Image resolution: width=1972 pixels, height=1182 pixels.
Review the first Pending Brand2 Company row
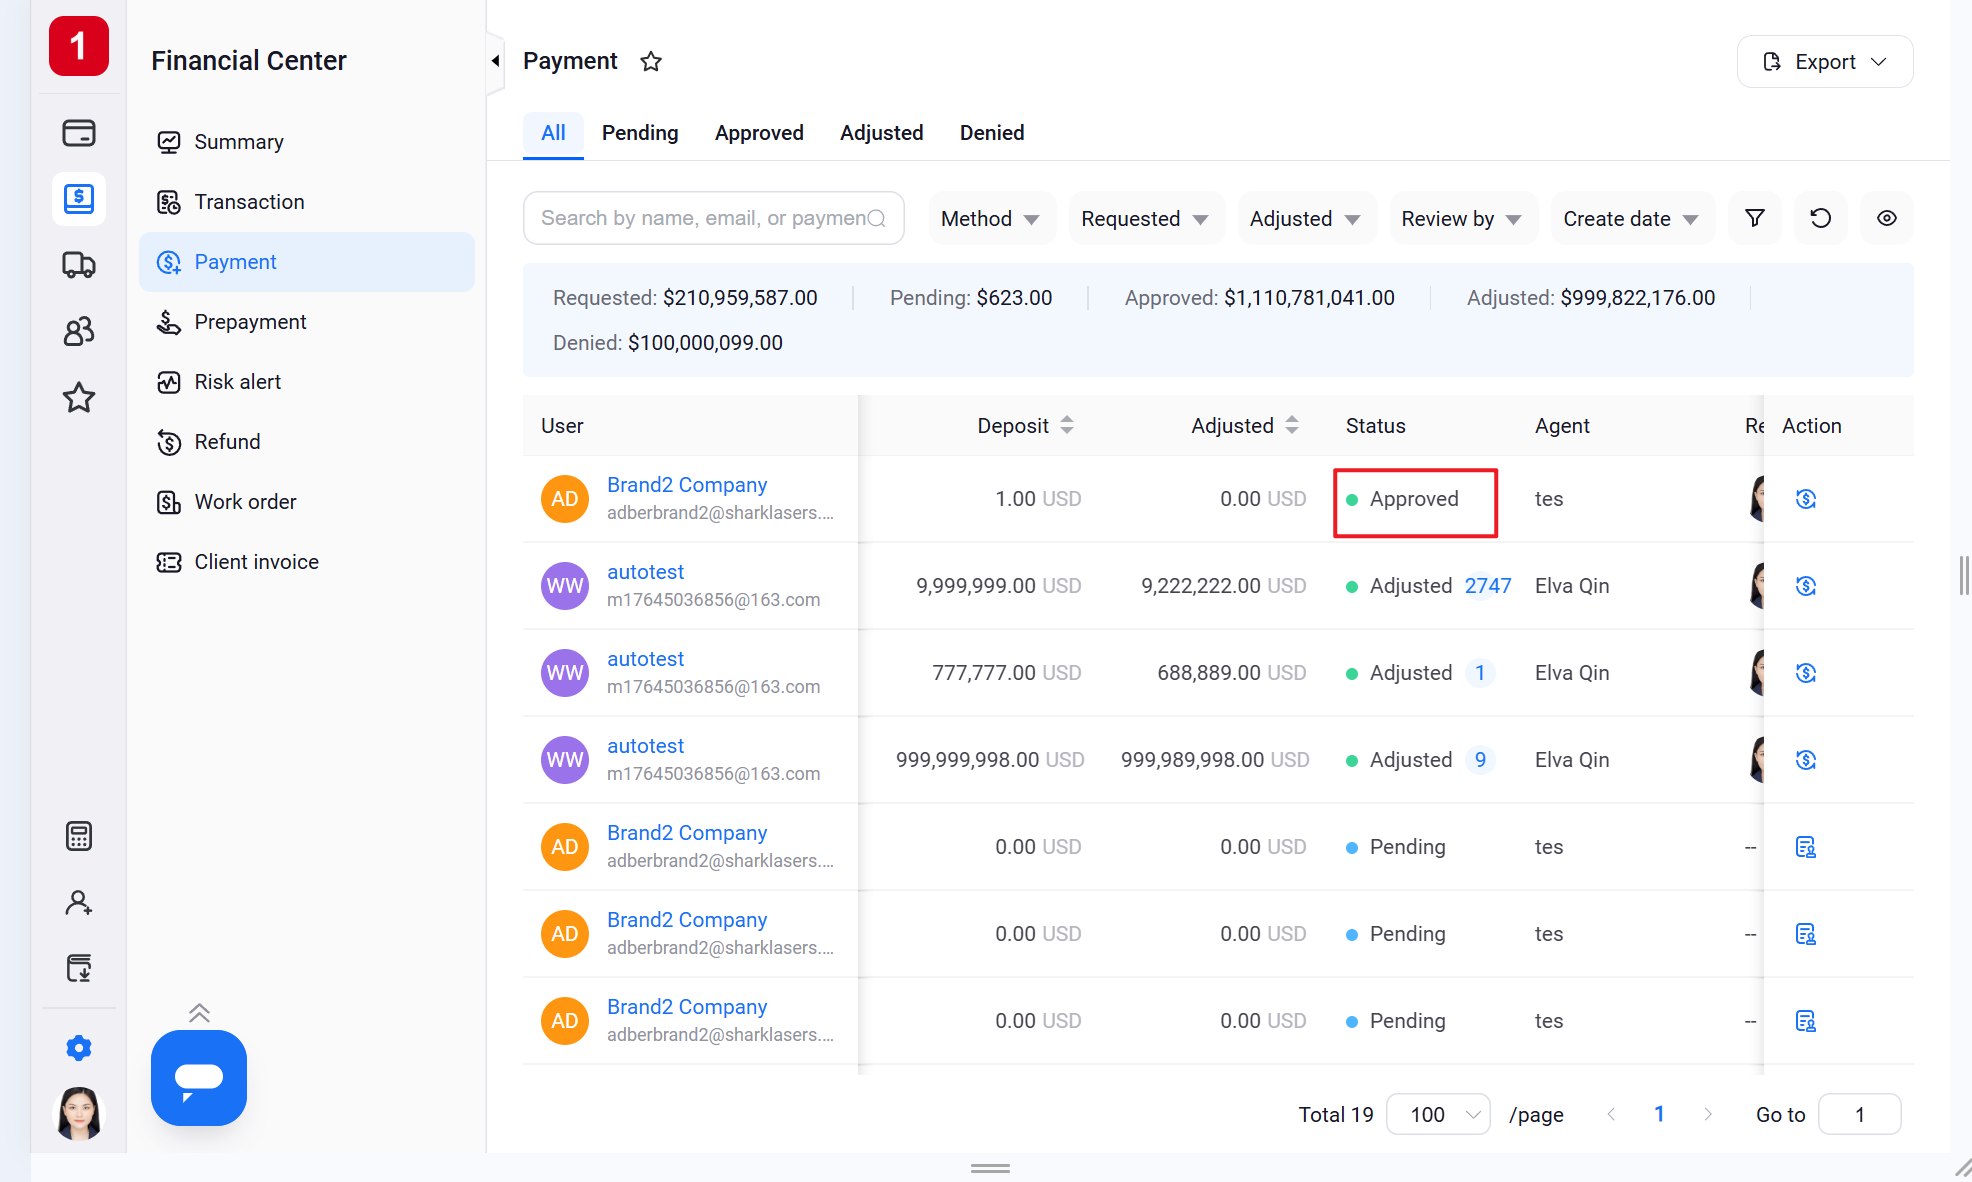coord(1806,847)
